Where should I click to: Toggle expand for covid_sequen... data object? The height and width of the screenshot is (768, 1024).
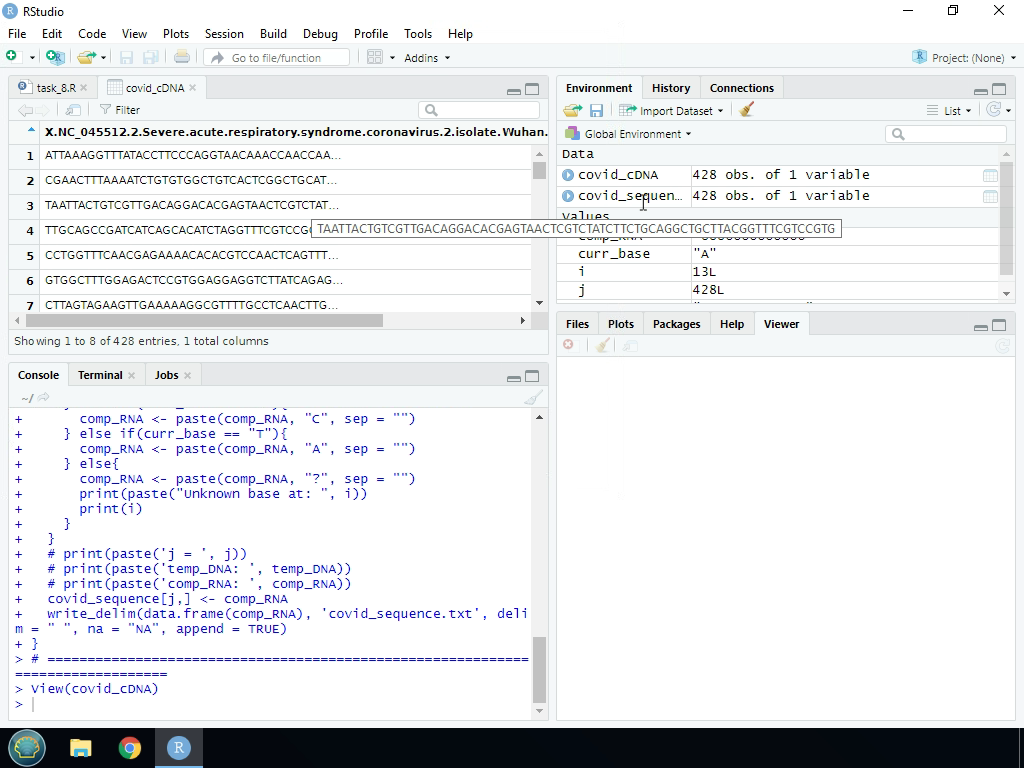[568, 196]
